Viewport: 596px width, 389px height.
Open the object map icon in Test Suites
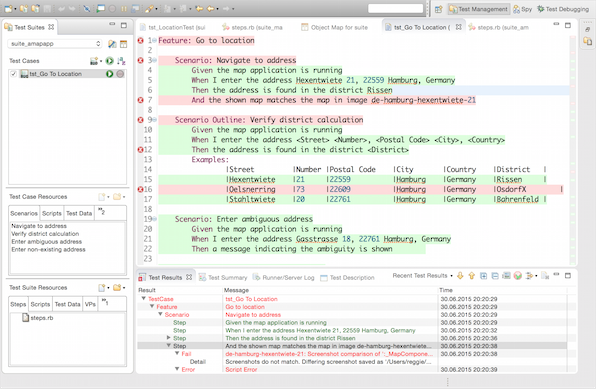(x=124, y=44)
